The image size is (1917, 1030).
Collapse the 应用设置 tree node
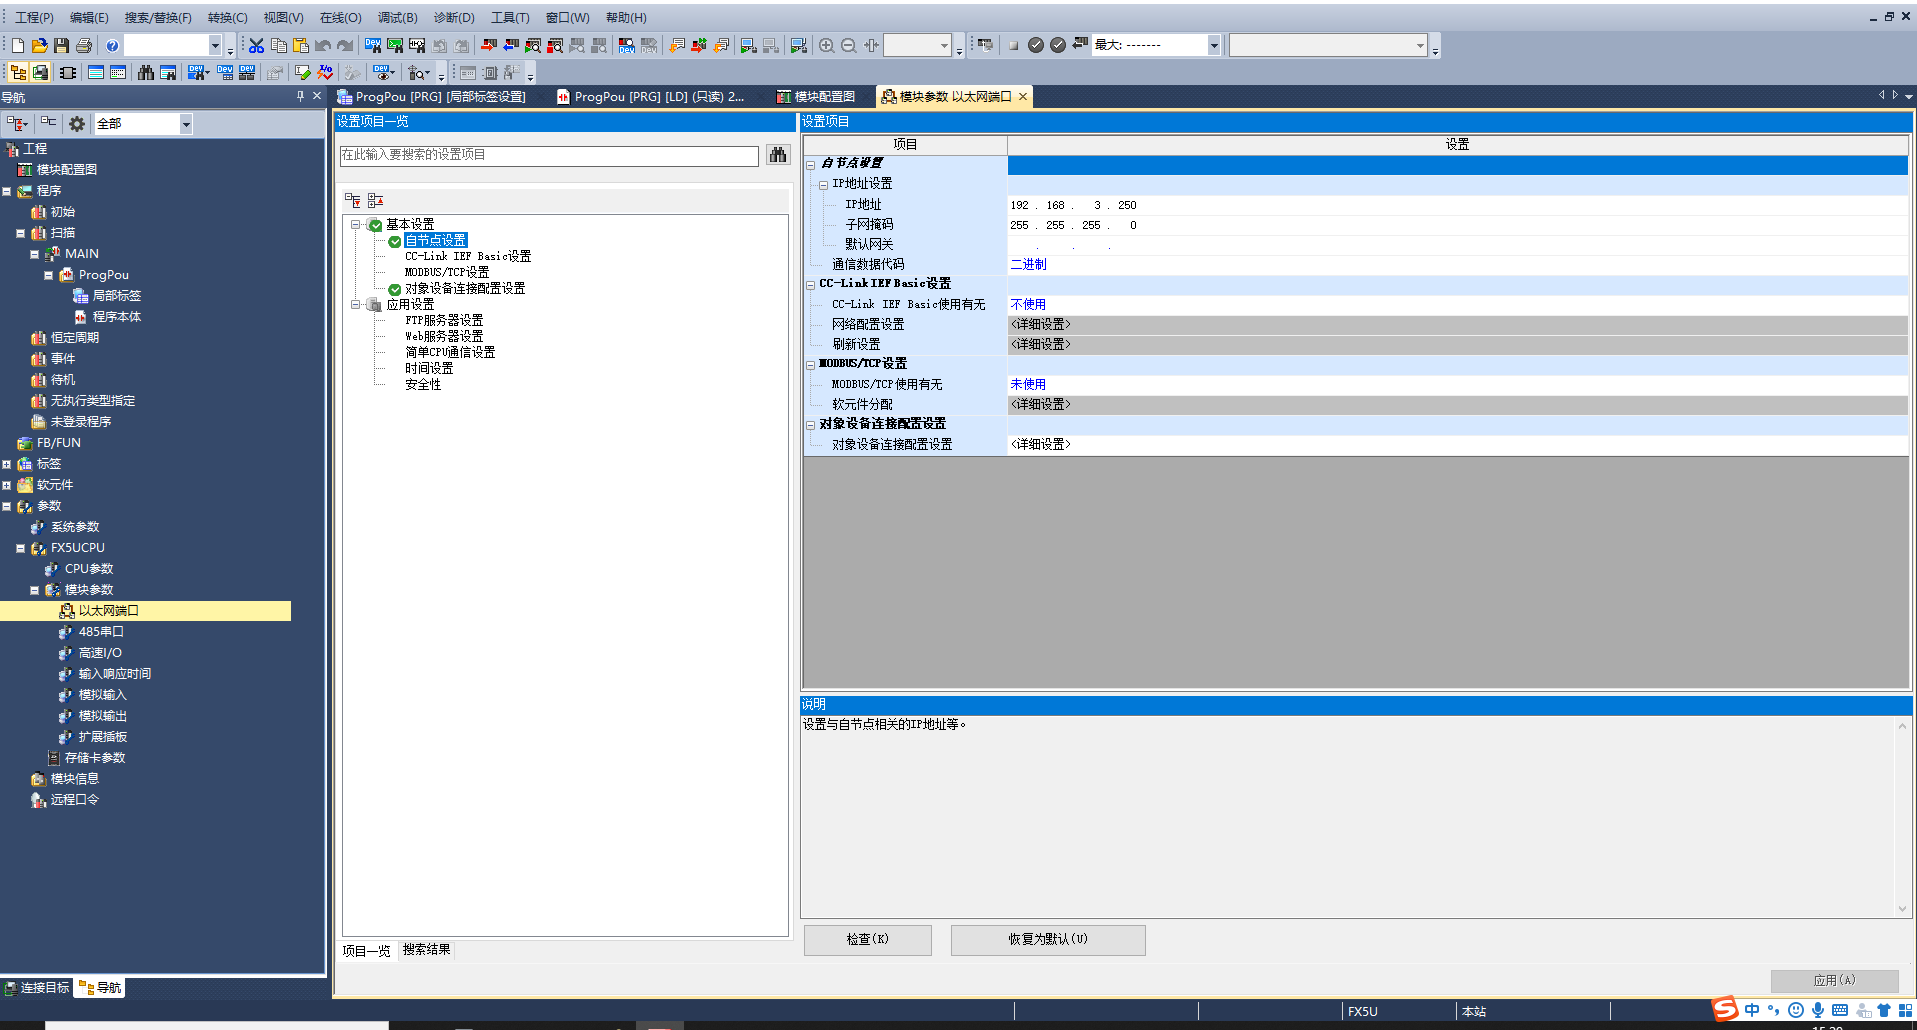click(x=355, y=305)
